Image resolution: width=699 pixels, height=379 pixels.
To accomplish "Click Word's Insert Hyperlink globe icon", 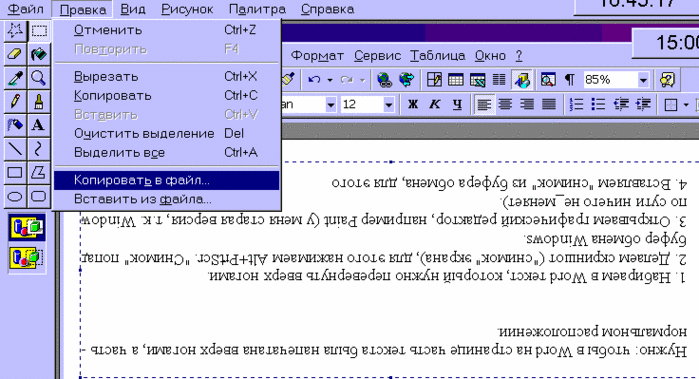I will (x=384, y=80).
